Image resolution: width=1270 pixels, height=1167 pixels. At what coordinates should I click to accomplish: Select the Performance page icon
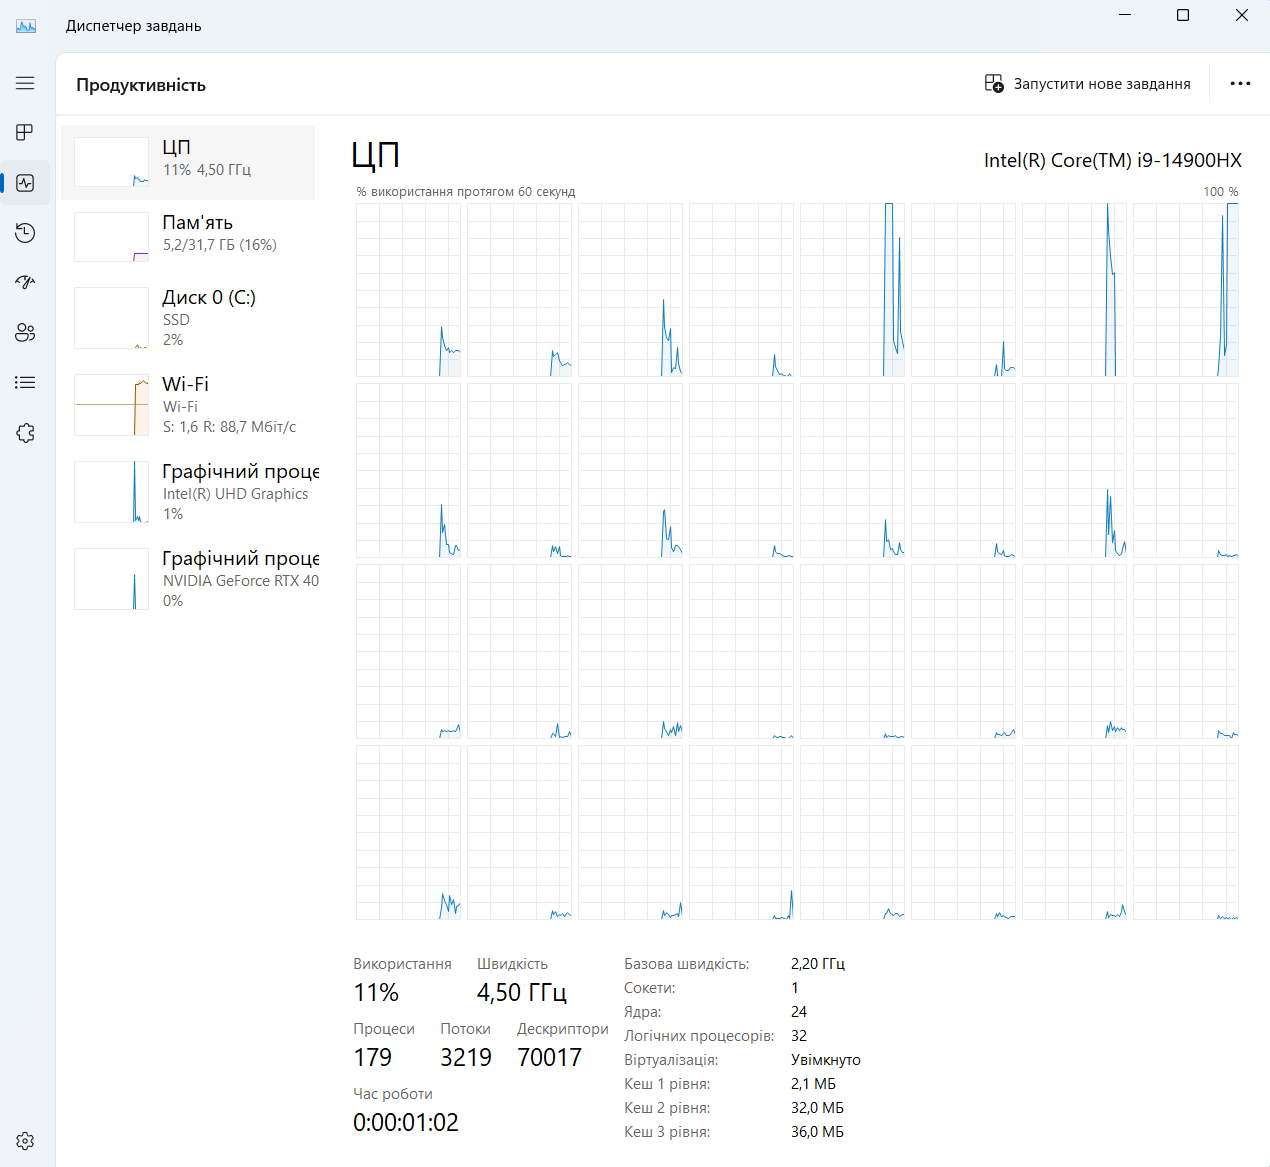click(x=25, y=183)
